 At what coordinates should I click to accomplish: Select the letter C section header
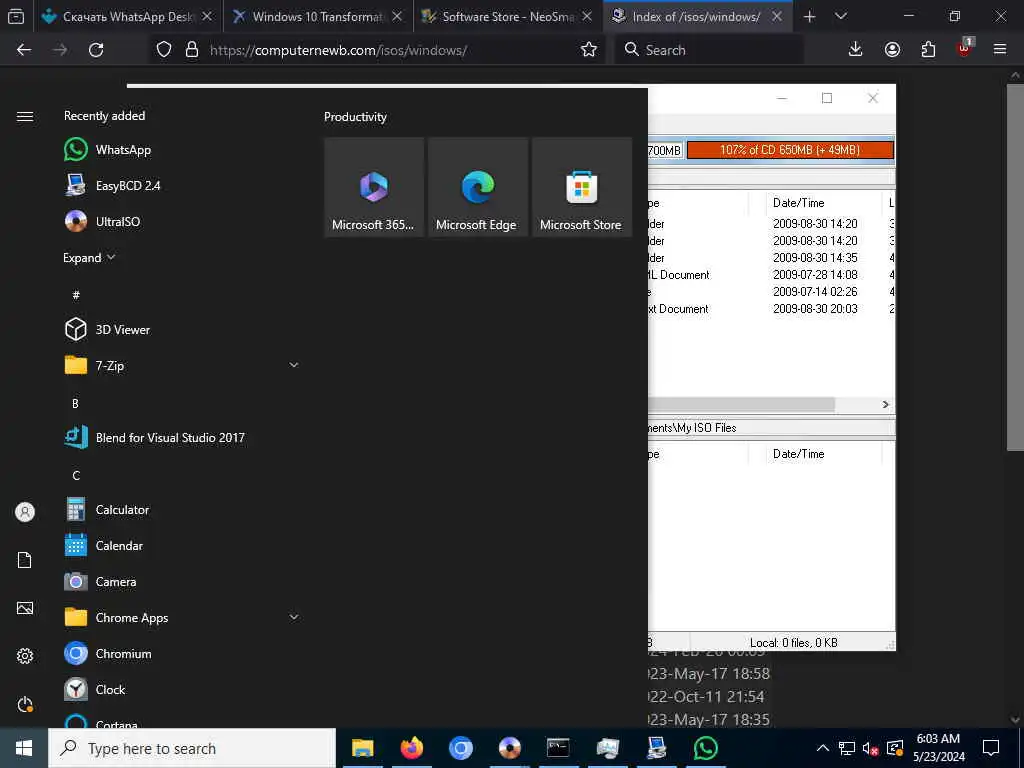[76, 475]
